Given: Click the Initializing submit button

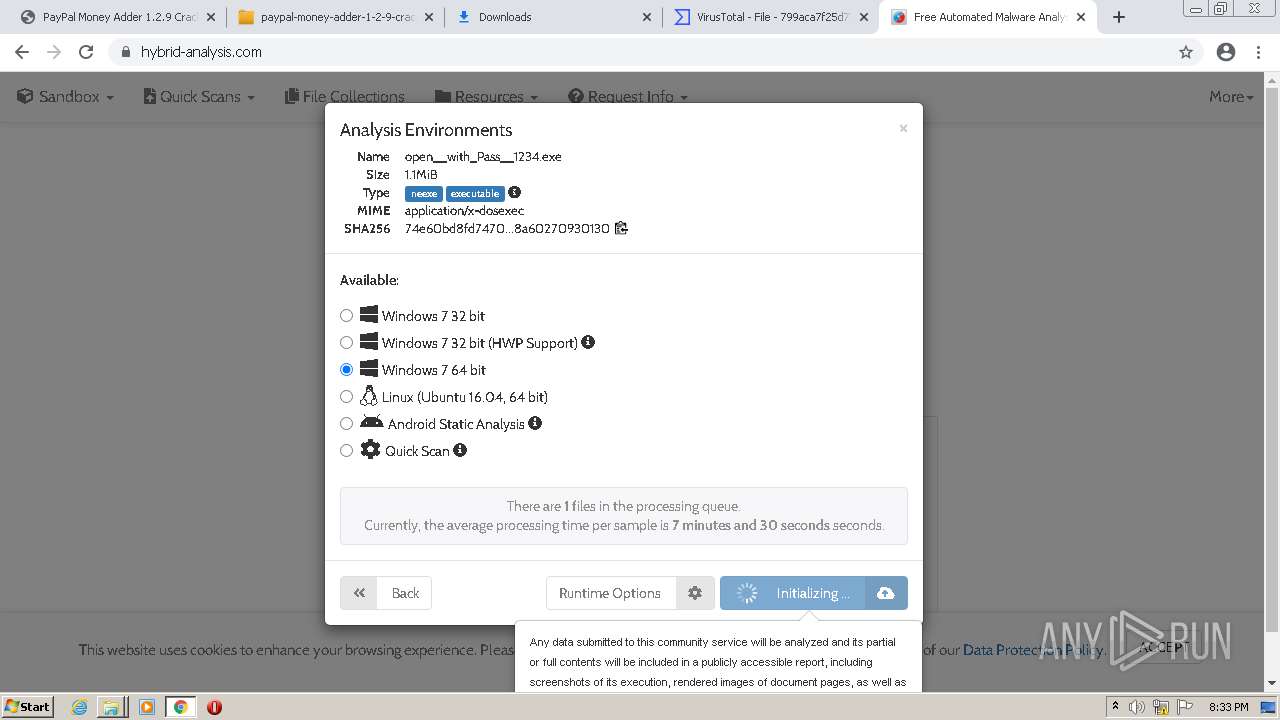Looking at the screenshot, I should point(793,593).
